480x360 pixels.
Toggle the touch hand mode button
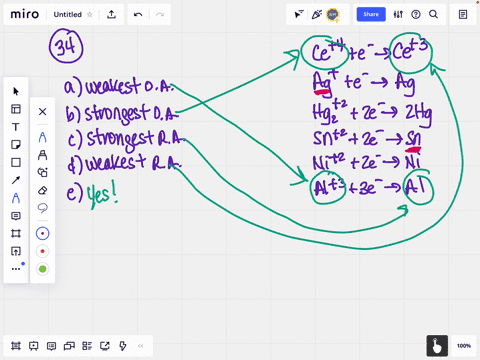437,346
